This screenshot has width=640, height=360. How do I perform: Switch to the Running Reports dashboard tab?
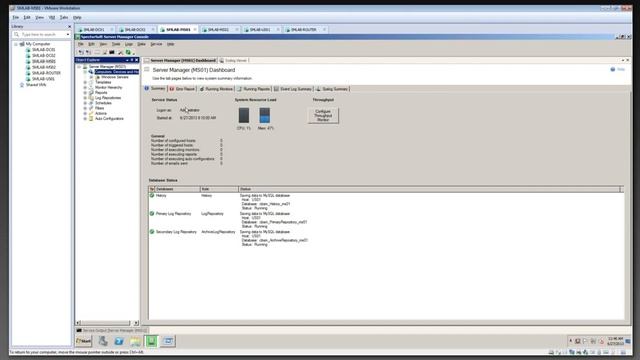254,89
